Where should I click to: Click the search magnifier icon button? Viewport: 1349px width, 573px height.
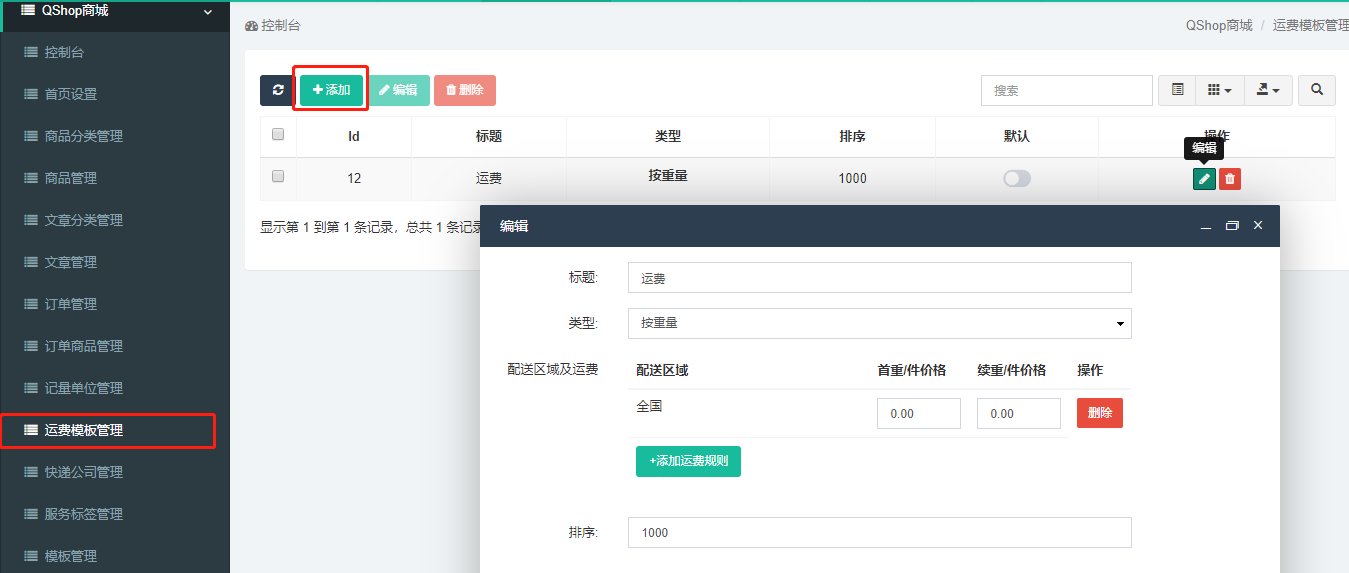1317,90
